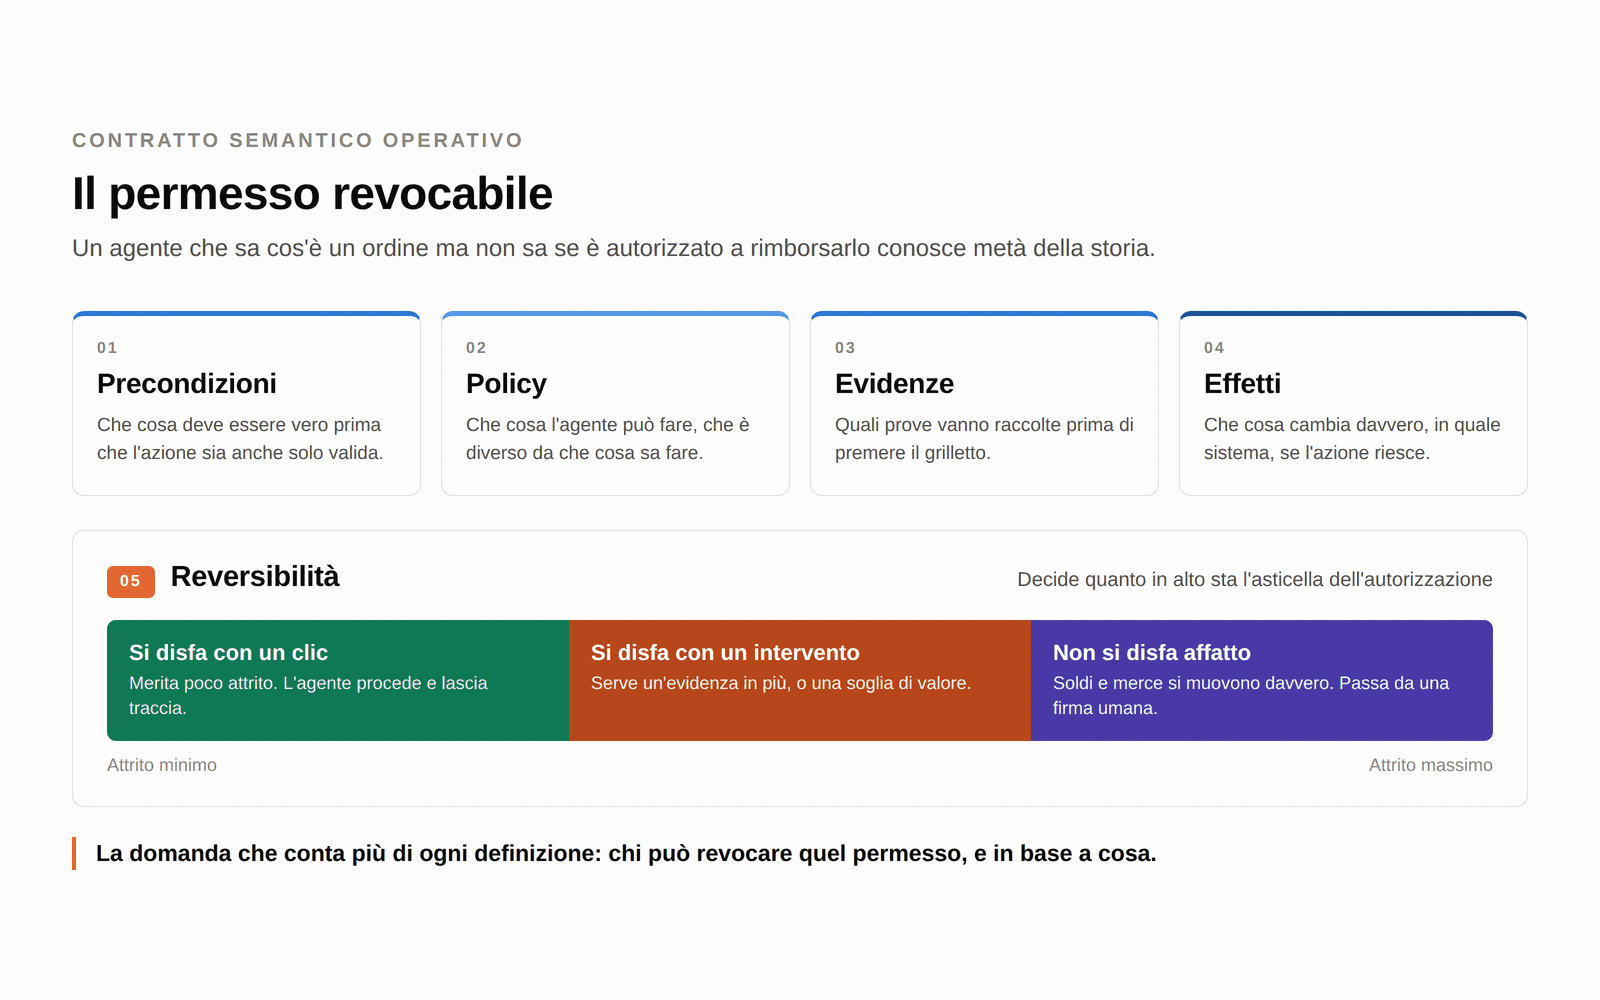
Task: Click the subtitle starting 'Un agente che sa'
Action: point(613,248)
